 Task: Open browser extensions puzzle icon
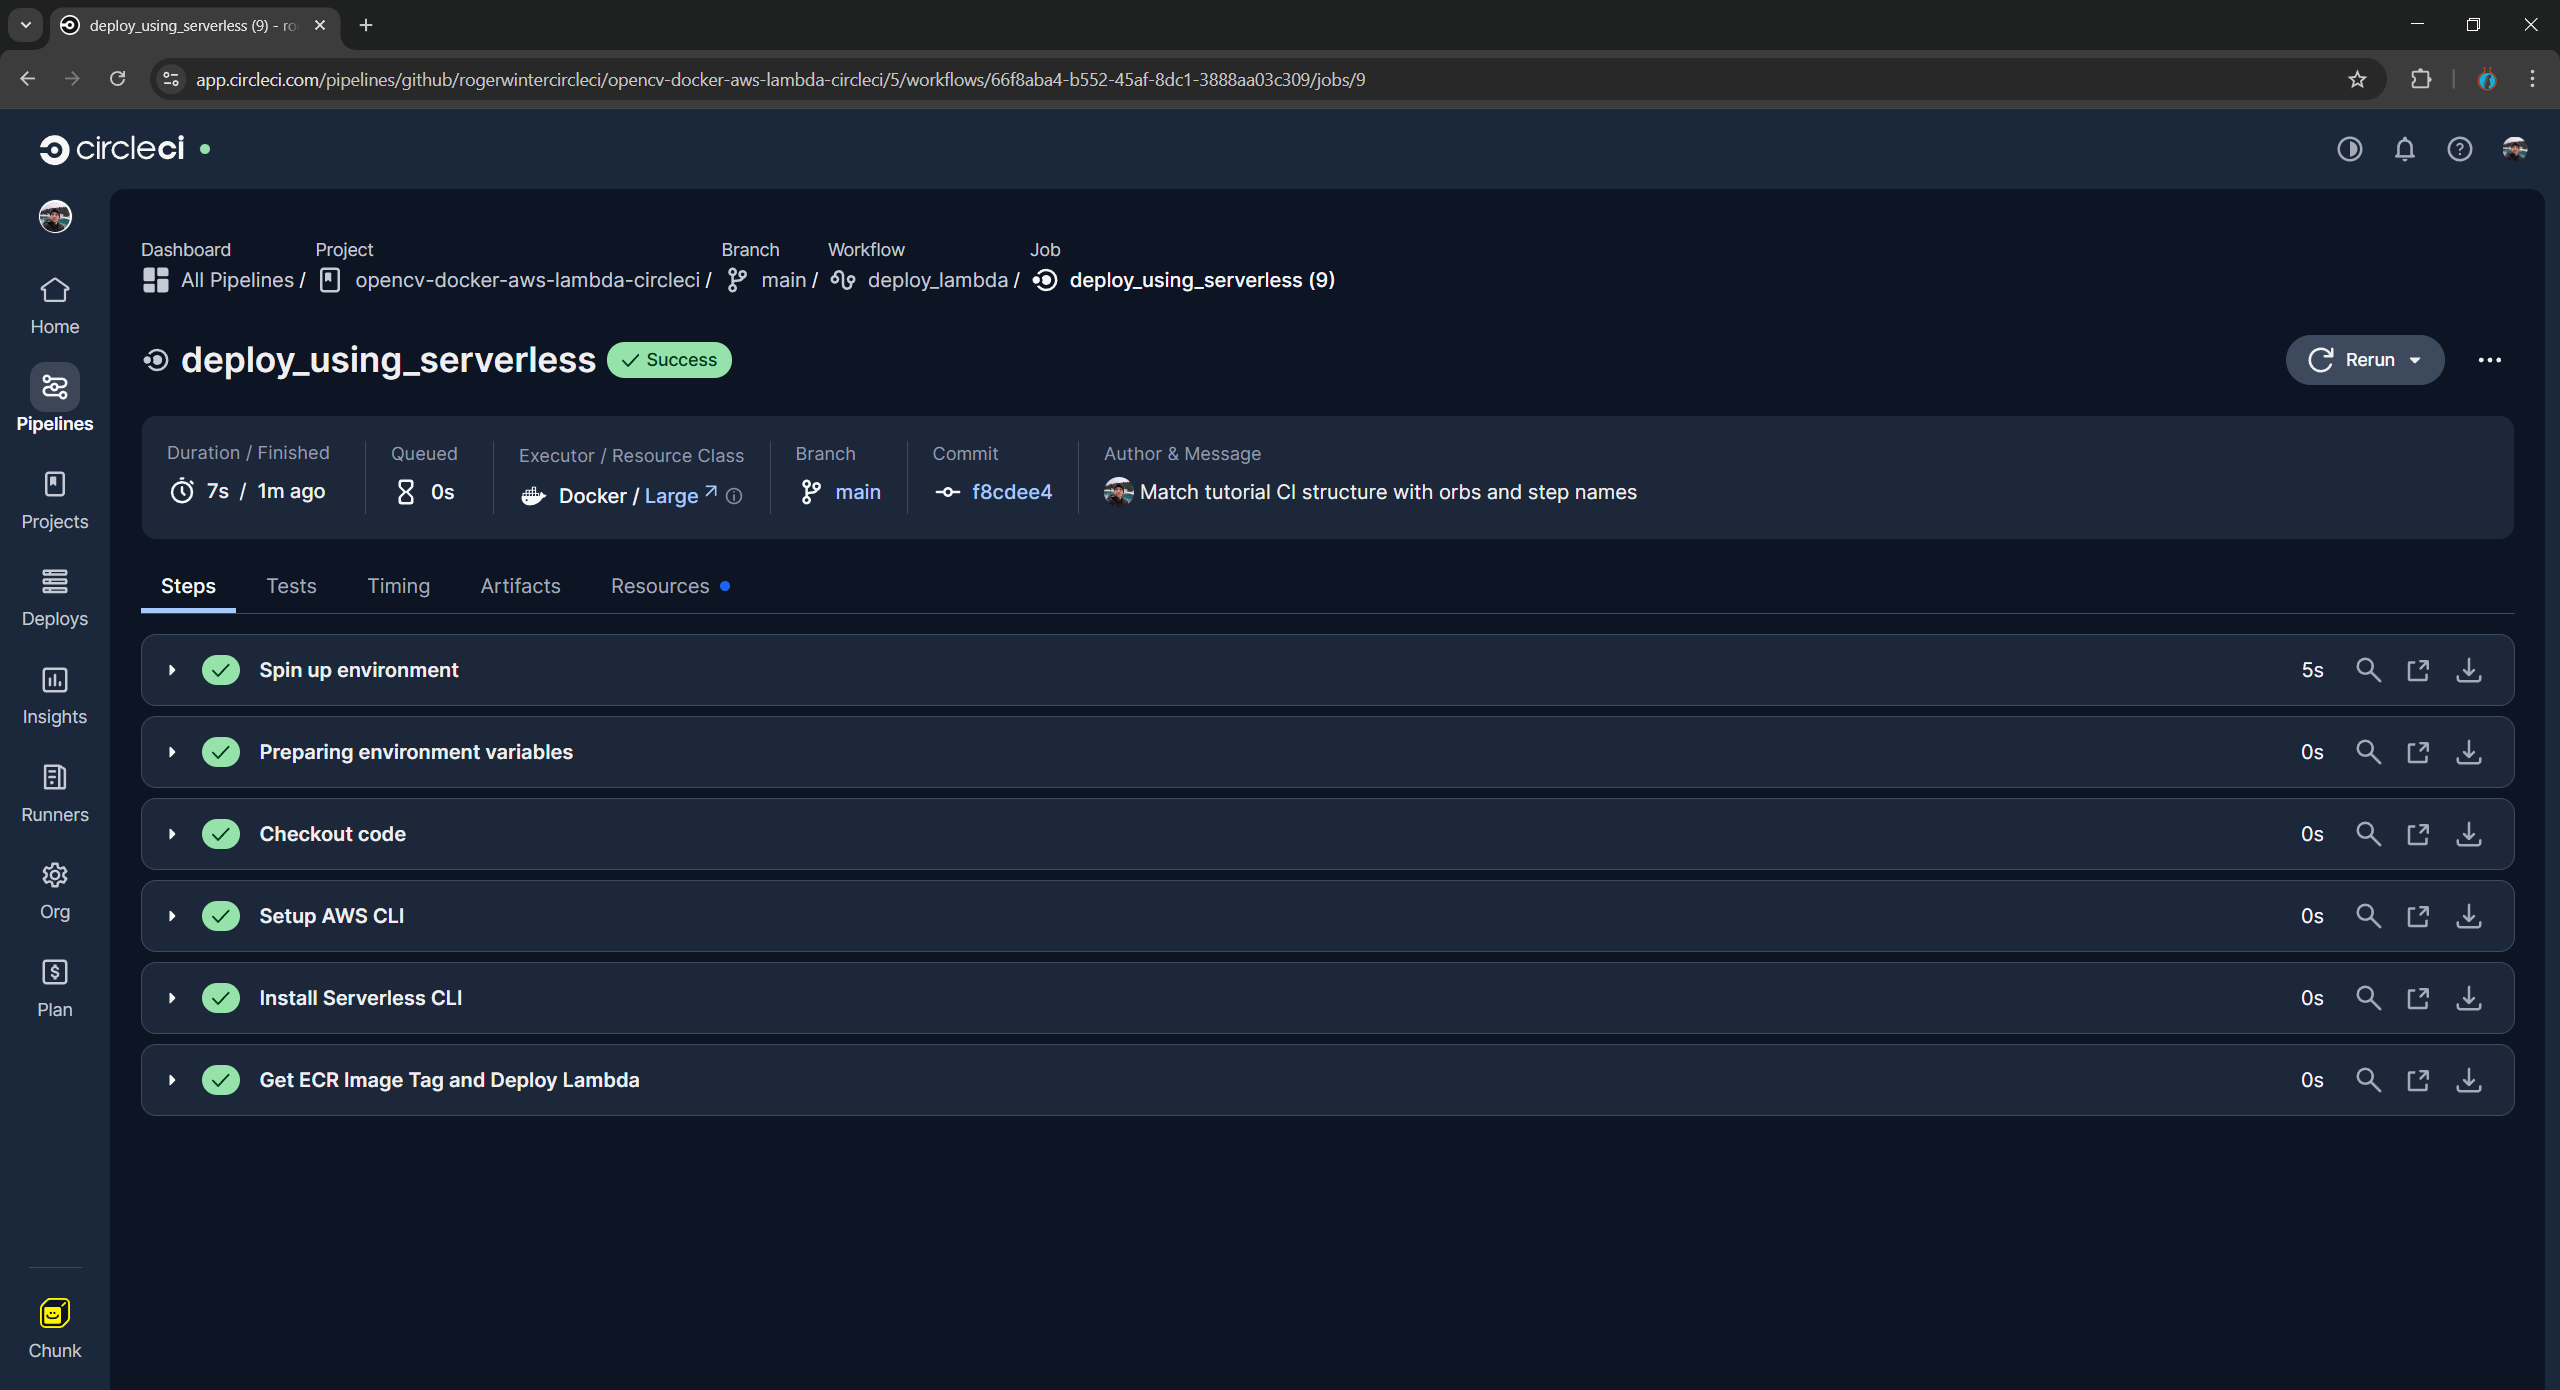click(x=2421, y=79)
